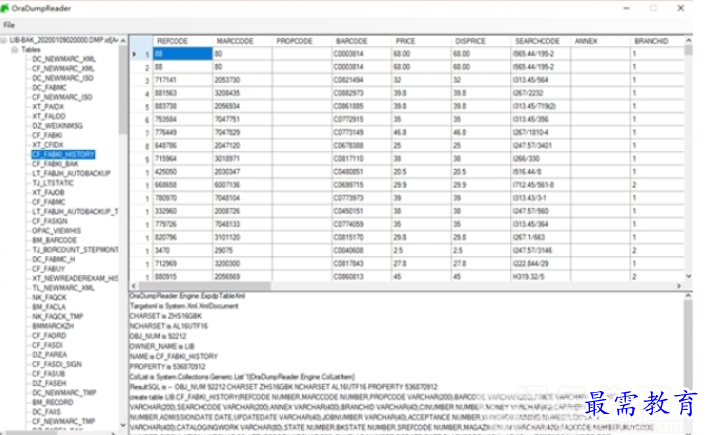The image size is (706, 435).
Task: Select the XT_FALOD table
Action: click(49, 116)
